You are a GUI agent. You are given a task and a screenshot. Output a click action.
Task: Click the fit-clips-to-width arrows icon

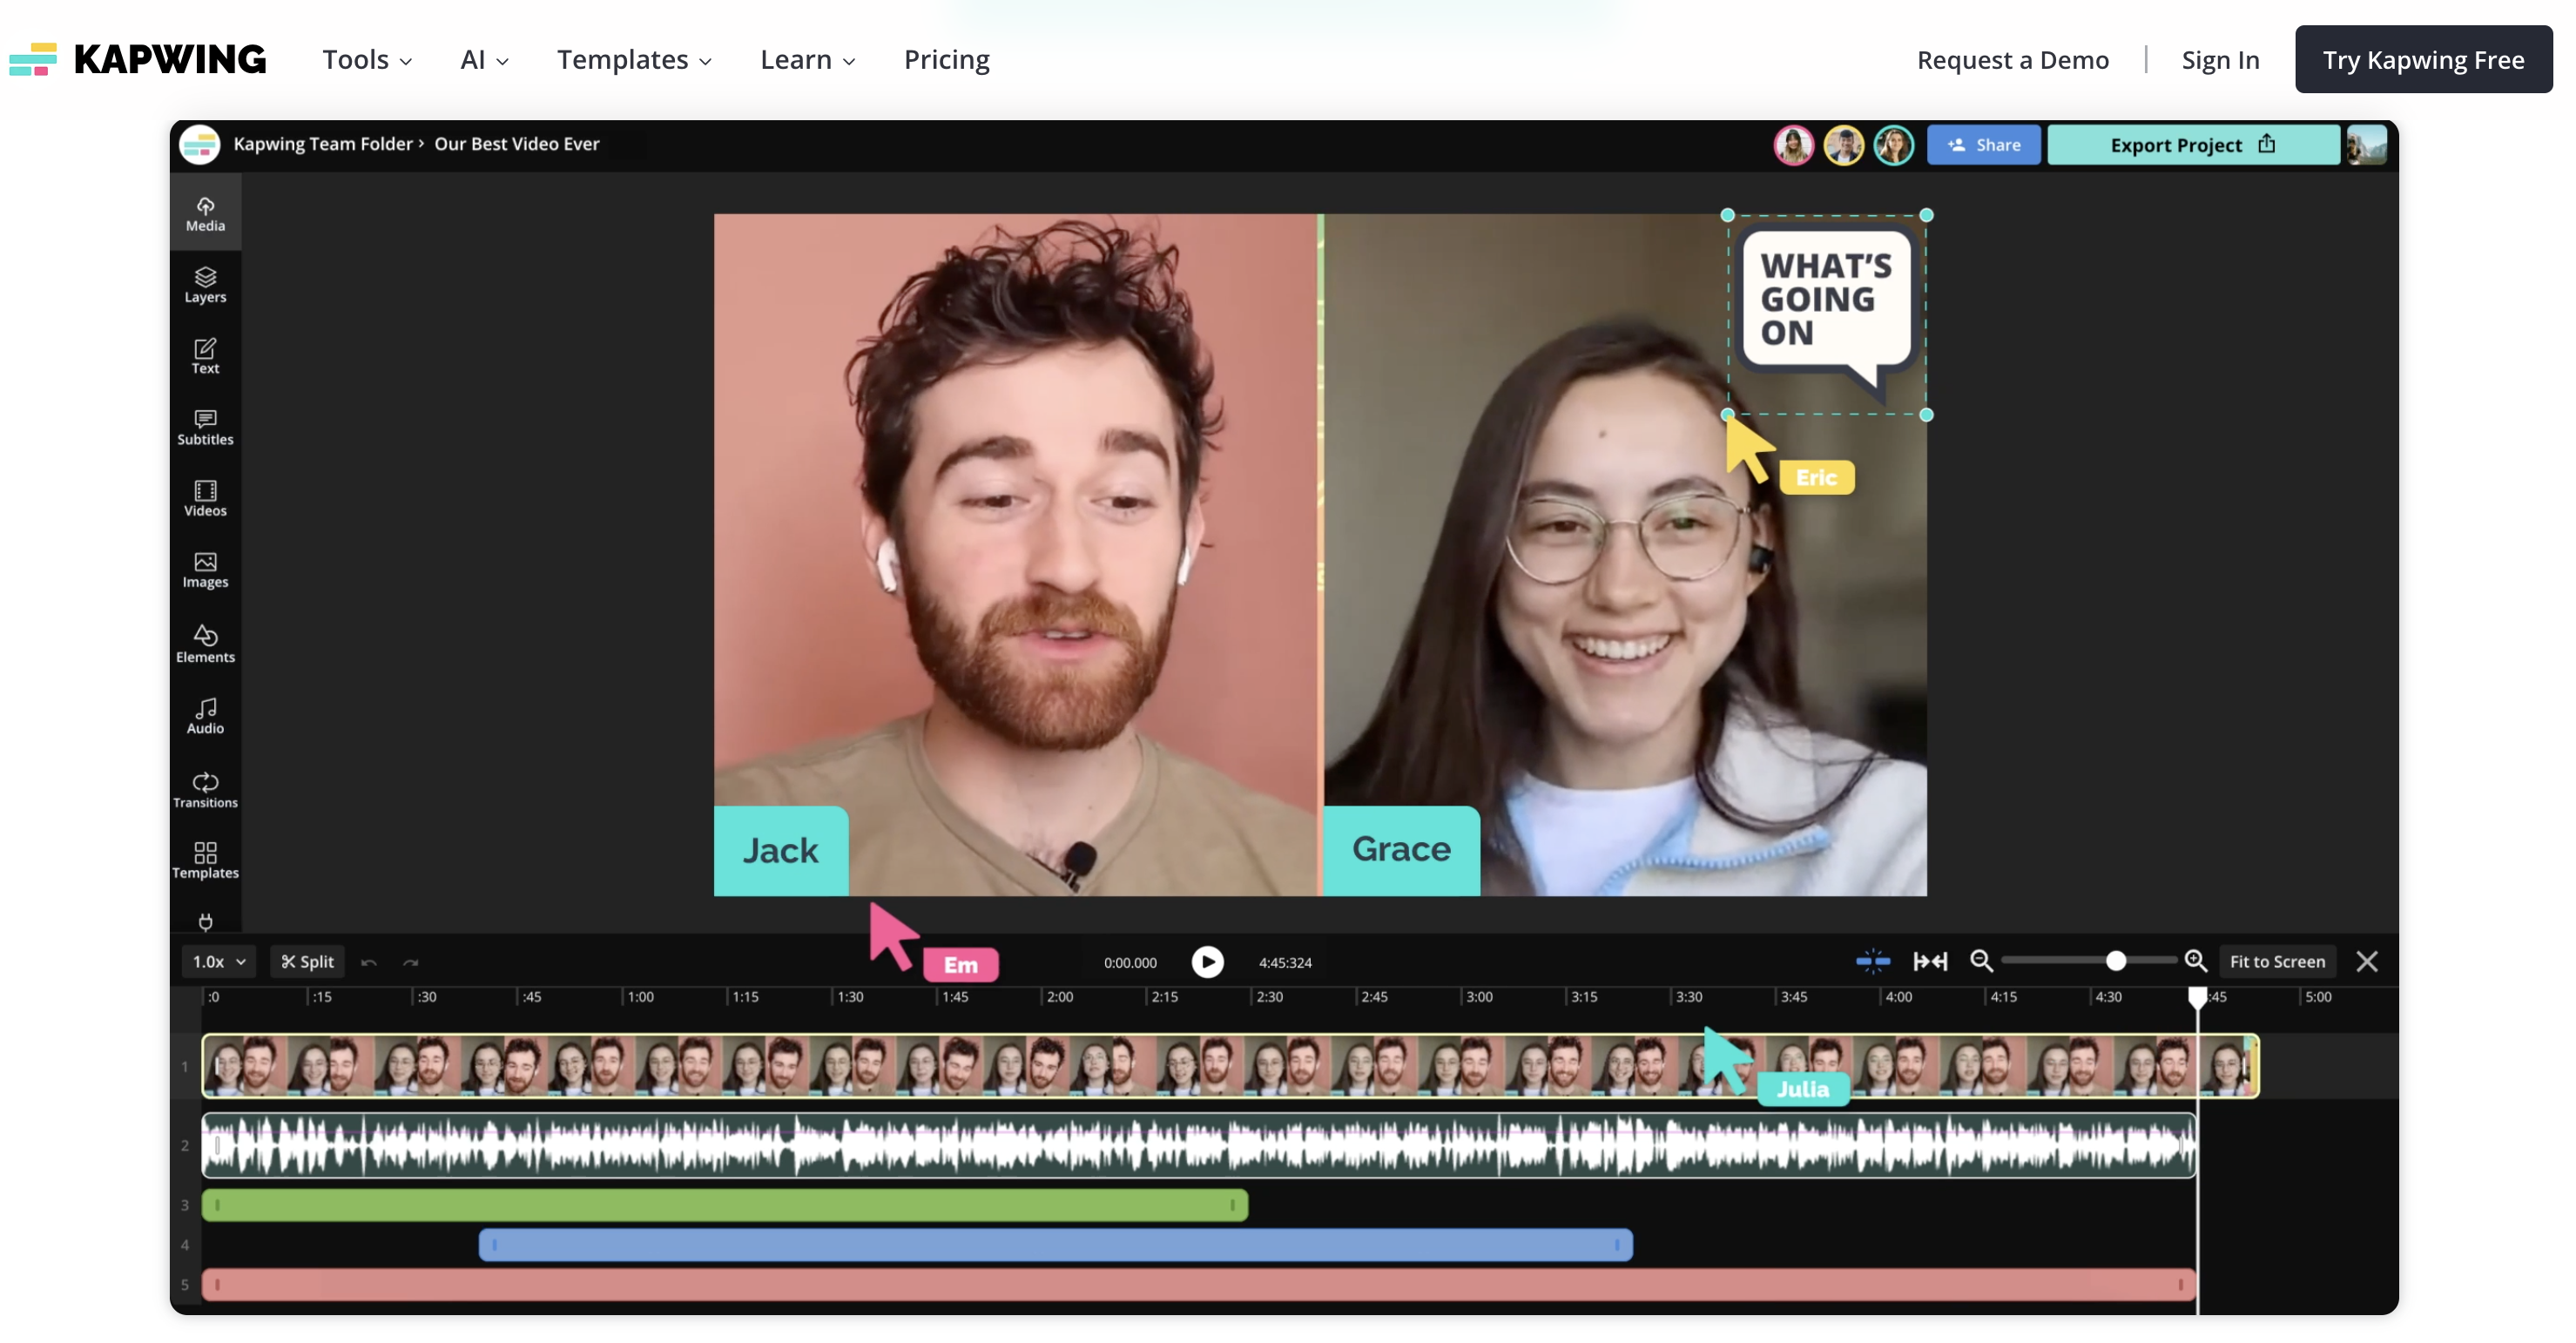click(1929, 961)
